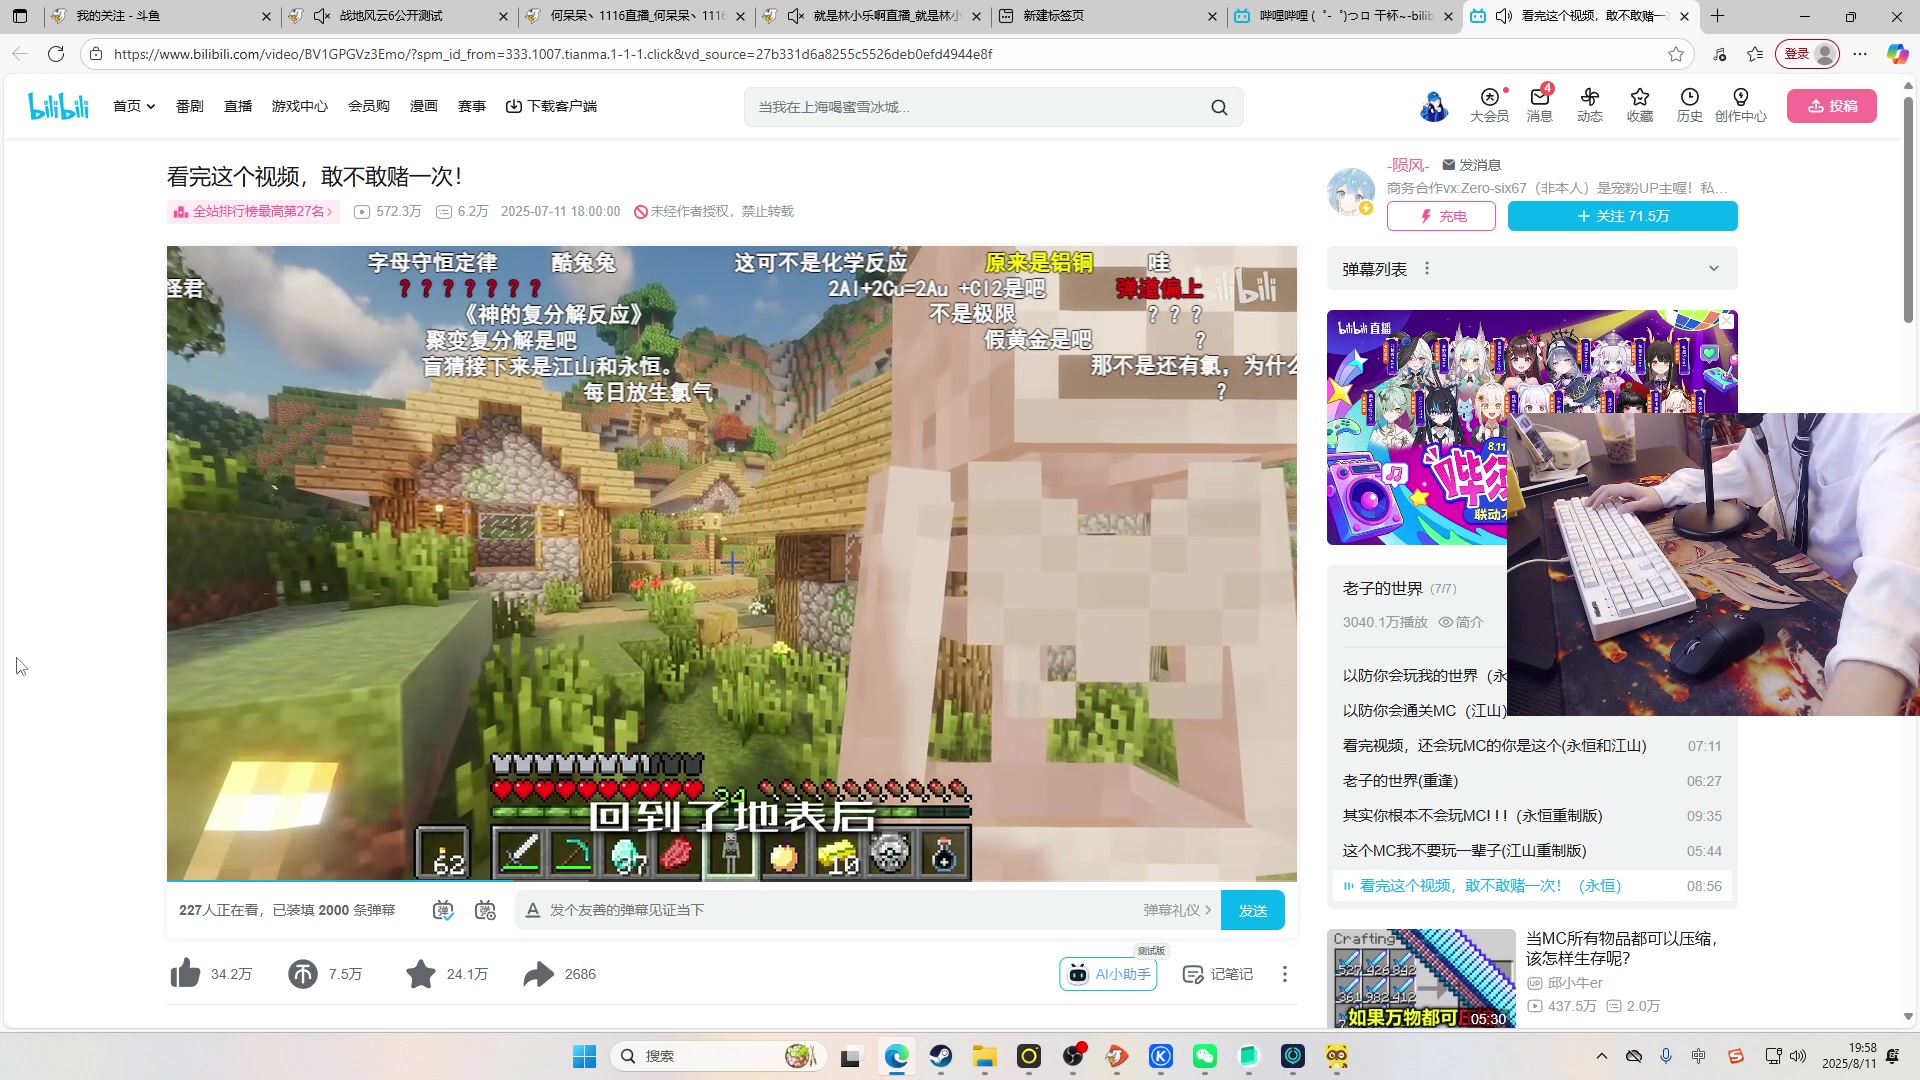This screenshot has height=1080, width=1920.
Task: Open 简介 of the collection
Action: click(x=1461, y=622)
